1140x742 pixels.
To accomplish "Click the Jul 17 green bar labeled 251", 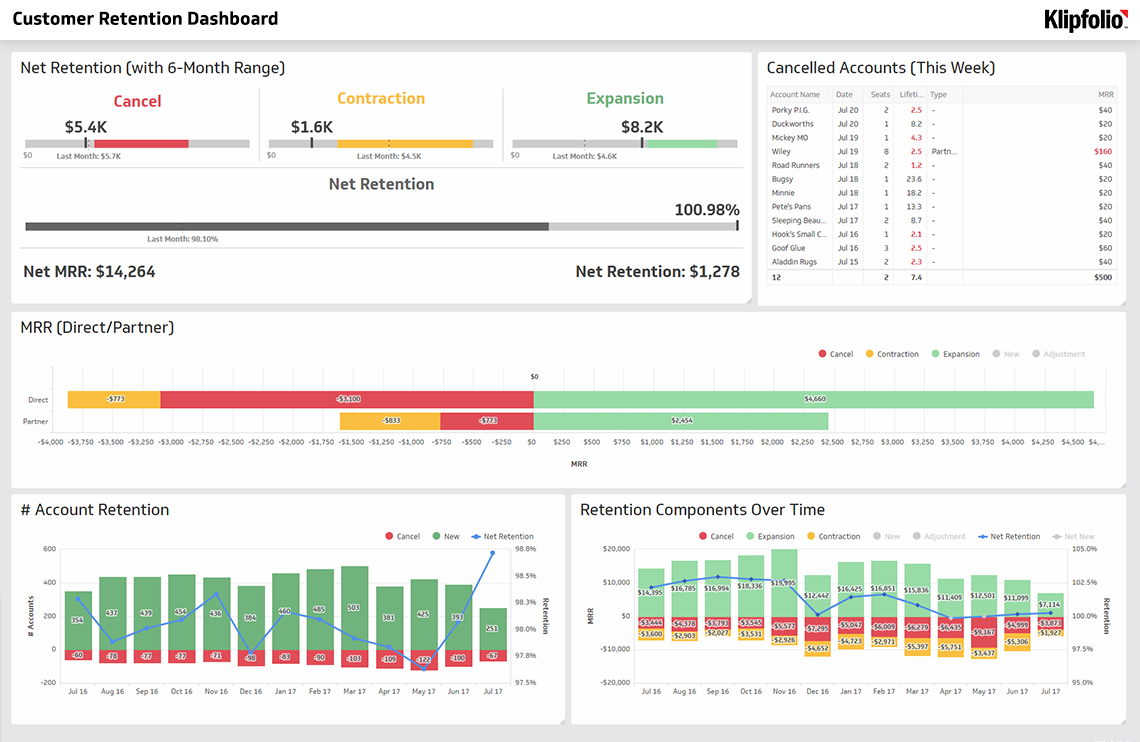I will (493, 629).
